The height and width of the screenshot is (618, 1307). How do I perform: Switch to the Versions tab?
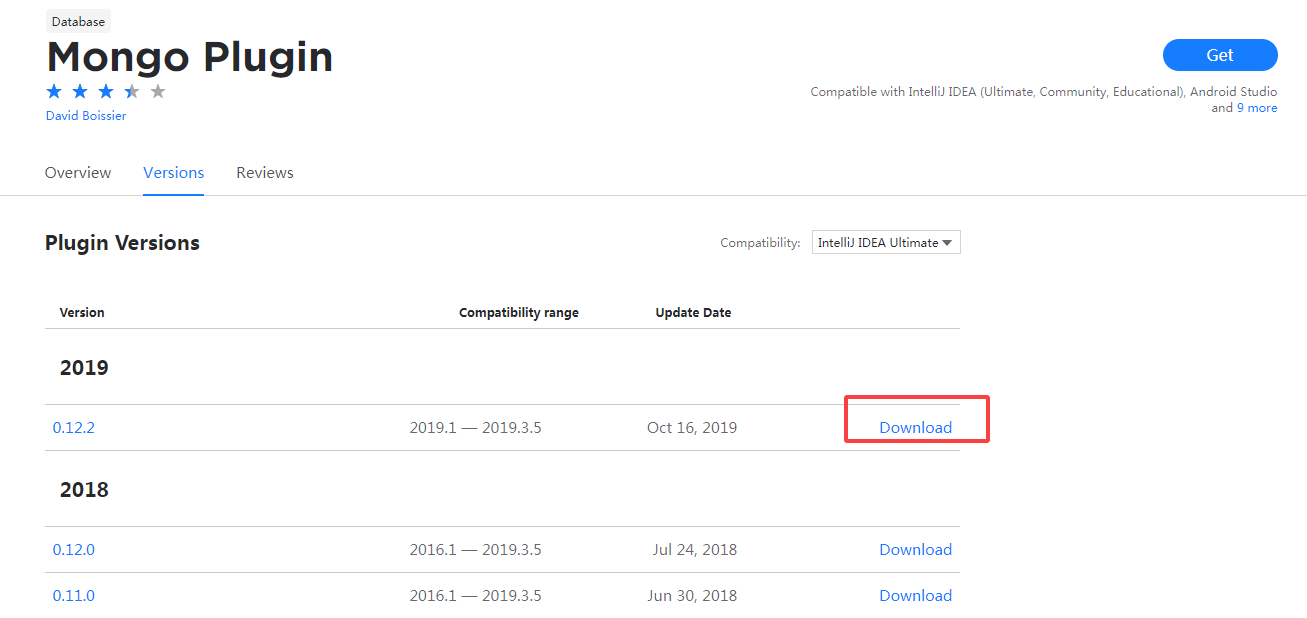tap(173, 172)
